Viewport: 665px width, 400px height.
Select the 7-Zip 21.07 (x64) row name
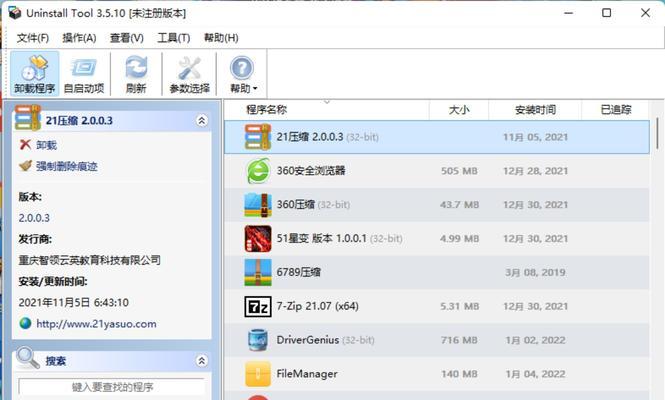coord(318,306)
